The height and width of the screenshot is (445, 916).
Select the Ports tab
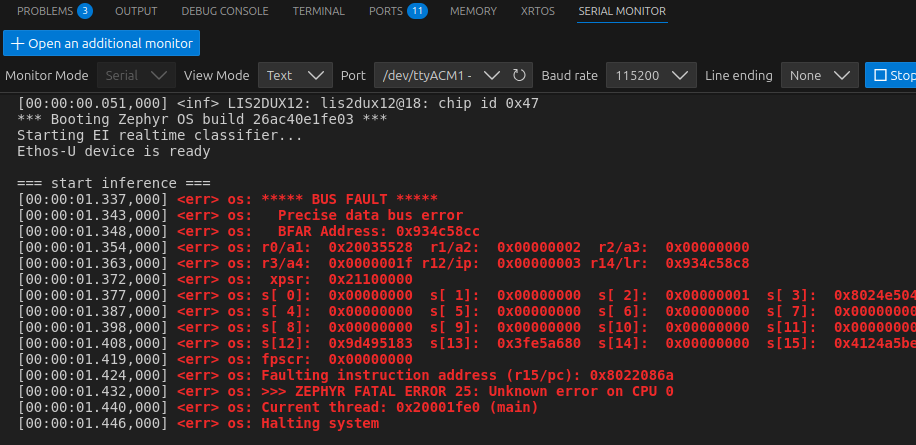385,11
